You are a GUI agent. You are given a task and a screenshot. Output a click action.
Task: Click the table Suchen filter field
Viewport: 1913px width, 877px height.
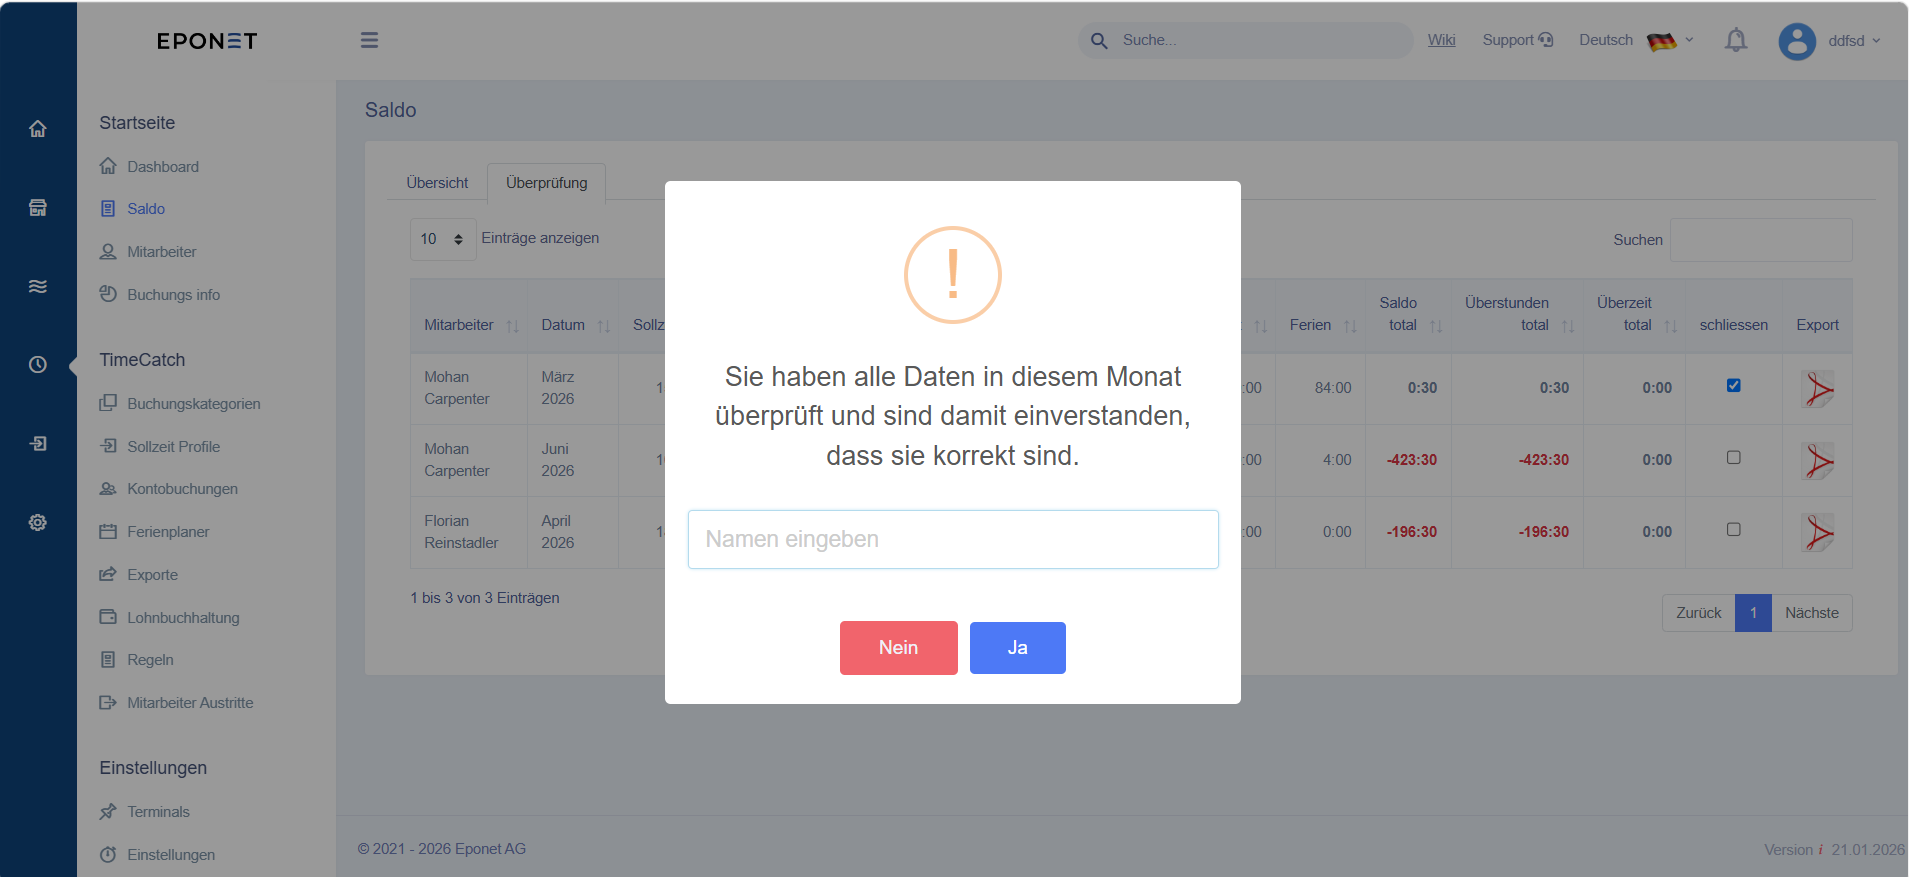(1761, 240)
